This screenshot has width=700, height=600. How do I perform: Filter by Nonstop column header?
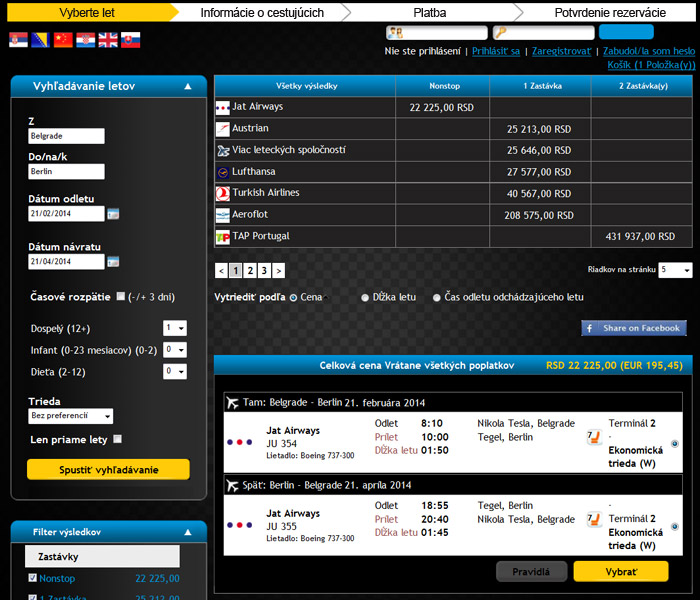pos(443,86)
